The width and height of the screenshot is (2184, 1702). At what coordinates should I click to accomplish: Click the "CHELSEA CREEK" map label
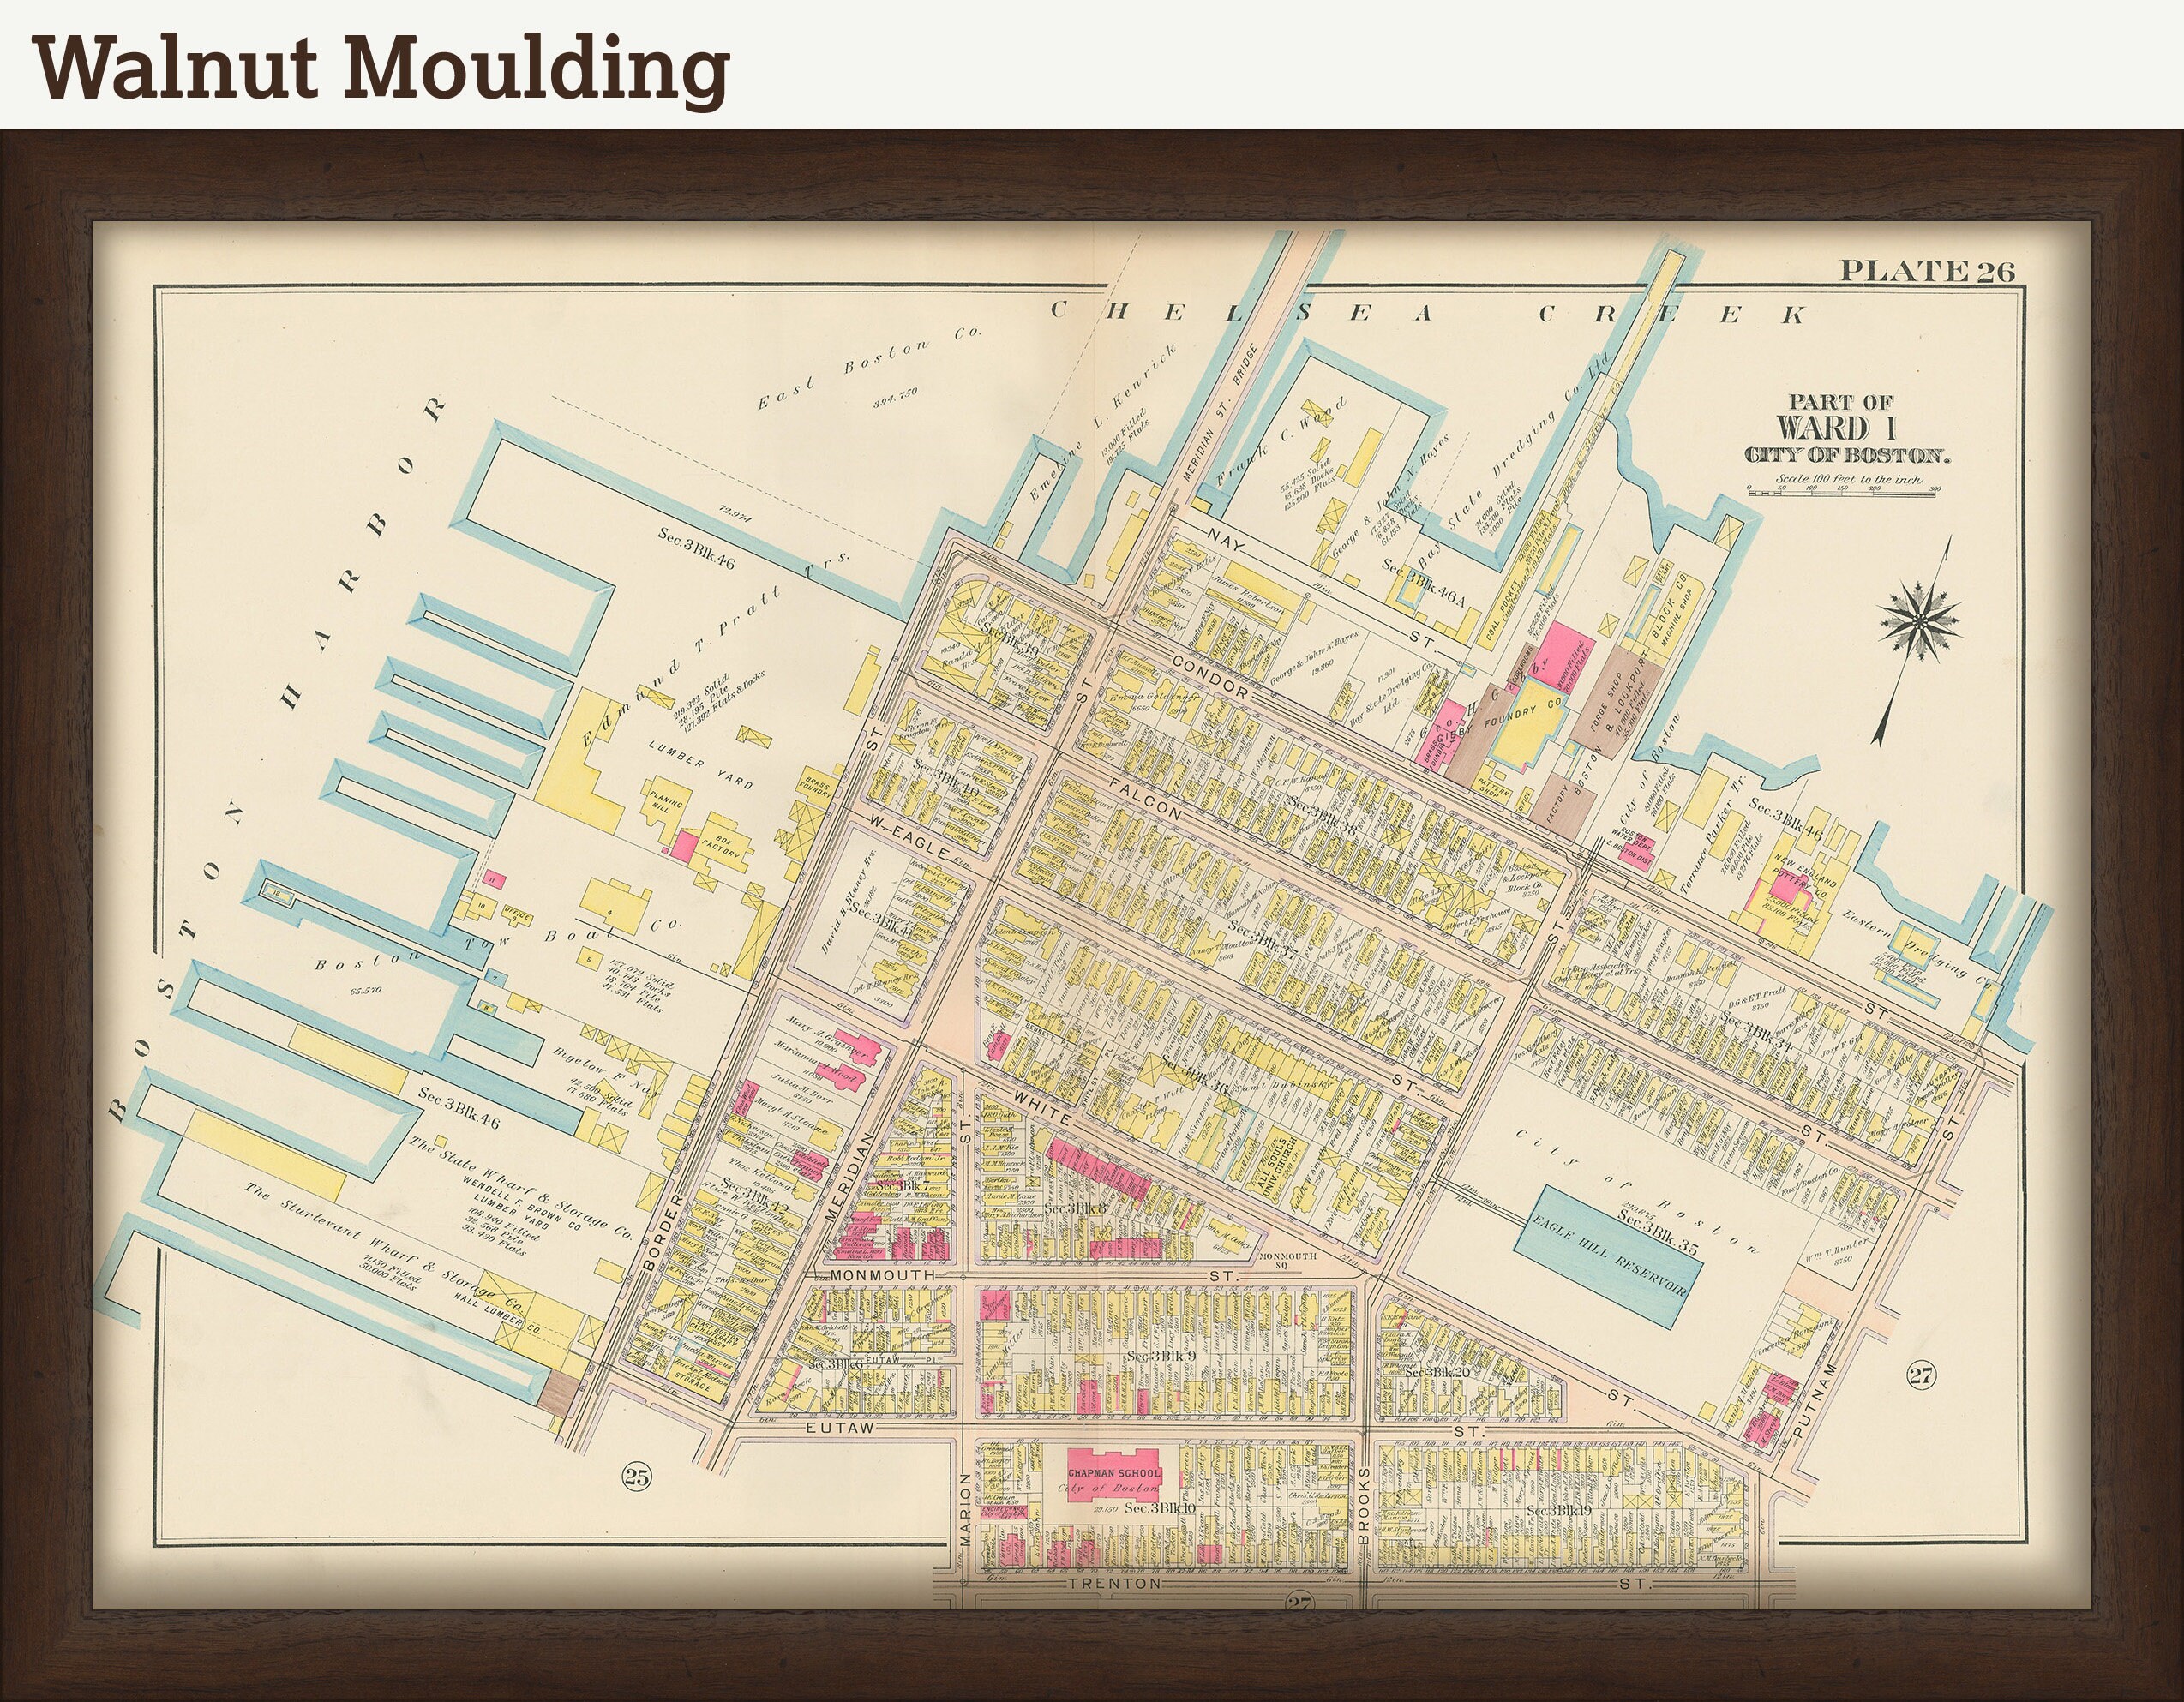[1430, 314]
